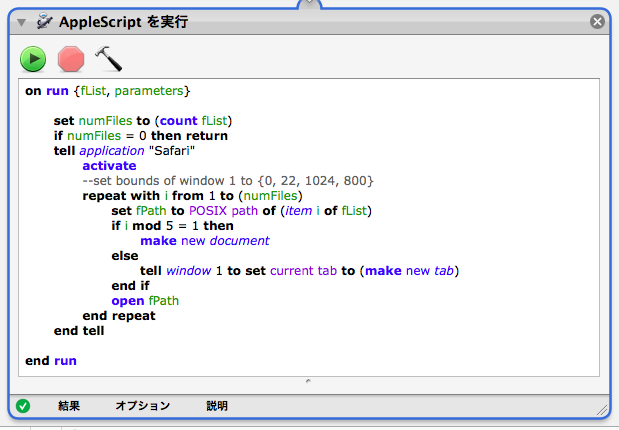Click the AppleScript action icon in header

44,21
